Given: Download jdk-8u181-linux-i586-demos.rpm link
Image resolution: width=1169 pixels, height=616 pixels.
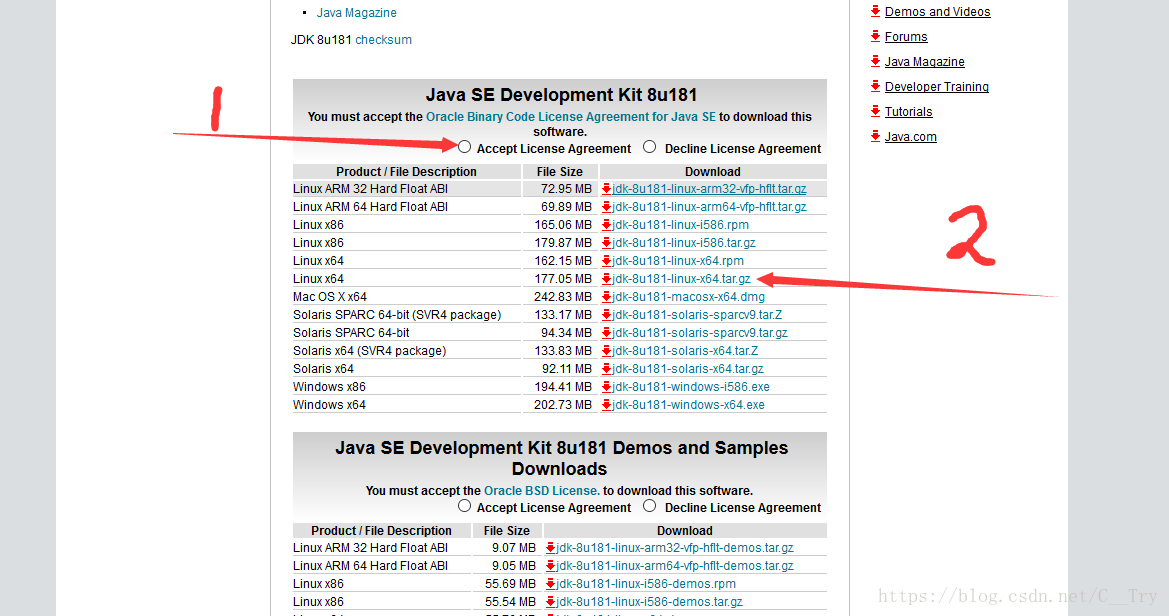Looking at the screenshot, I should point(646,584).
